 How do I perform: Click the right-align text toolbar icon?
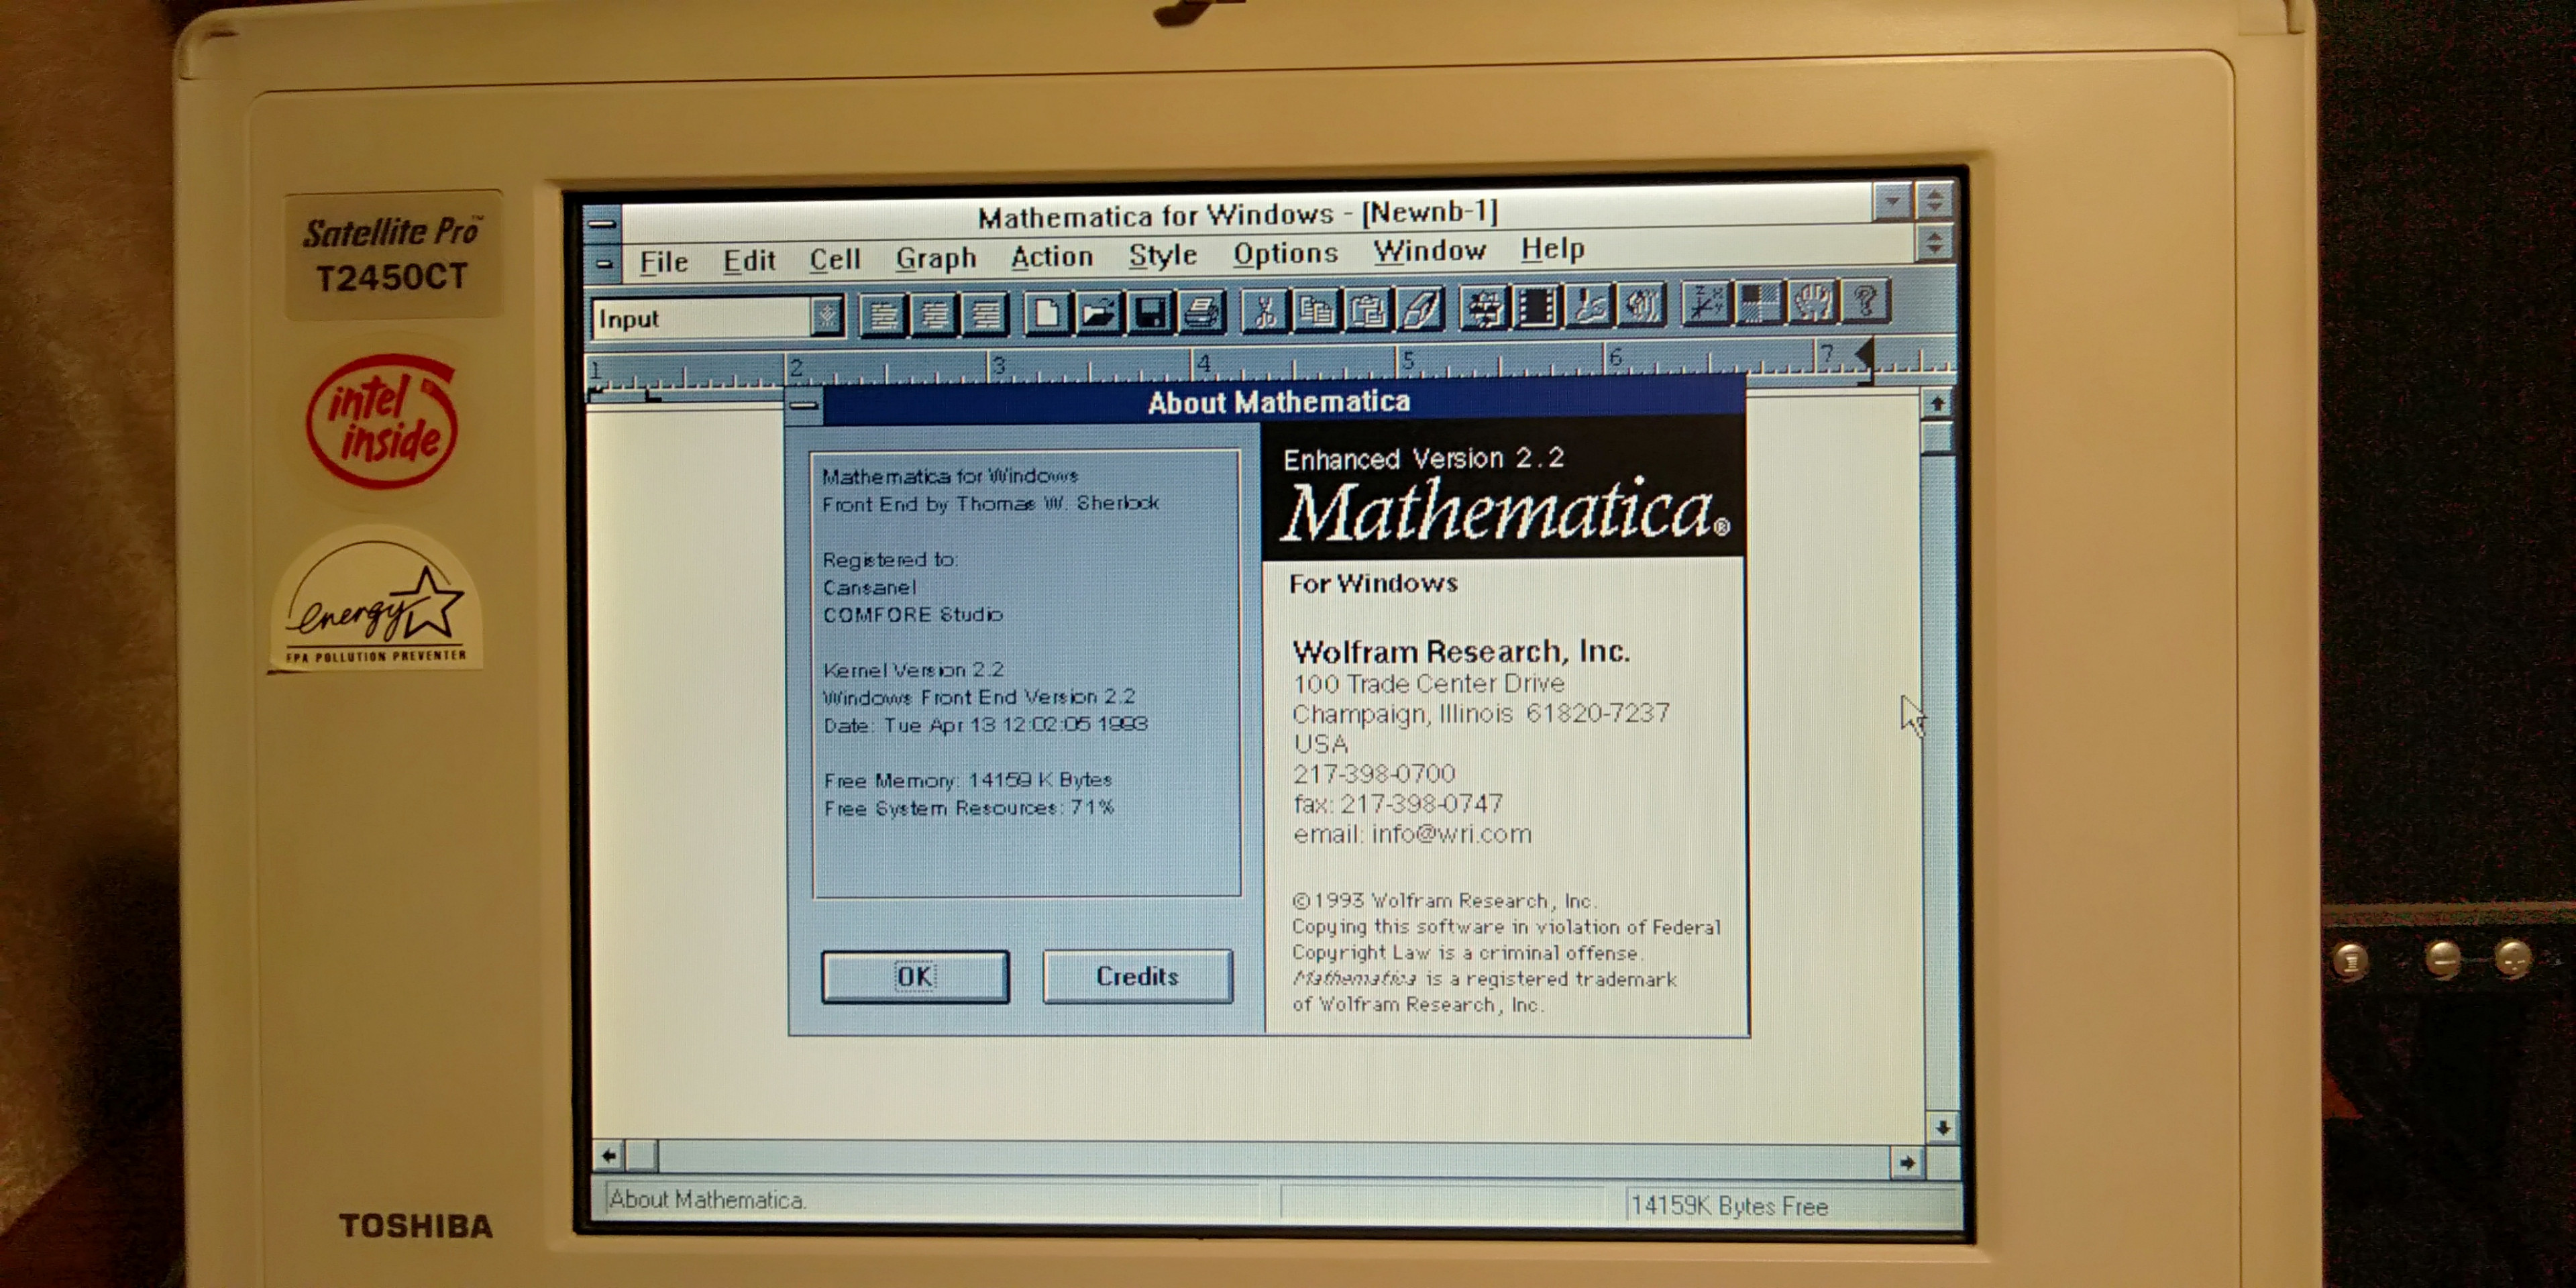(x=985, y=315)
